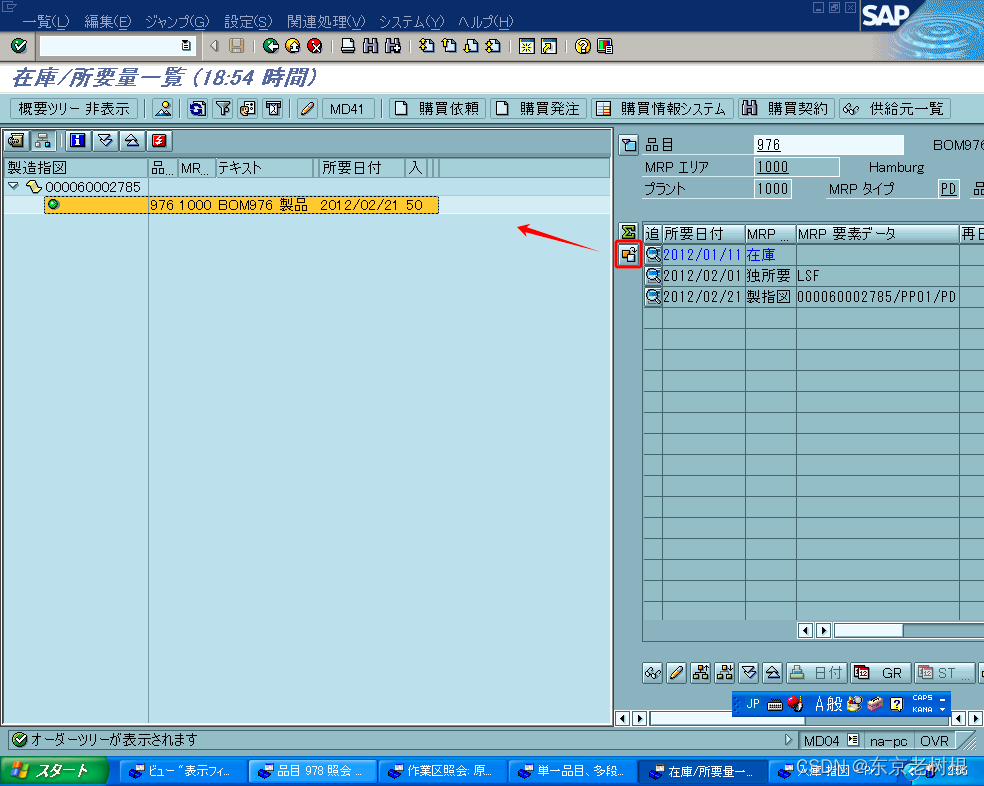Click the highlighted order tree icon in red box

[x=627, y=255]
